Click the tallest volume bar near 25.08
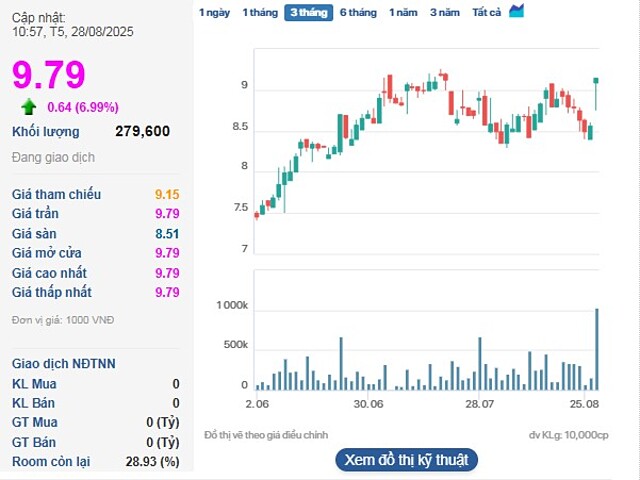This screenshot has height=480, width=640. 597,348
